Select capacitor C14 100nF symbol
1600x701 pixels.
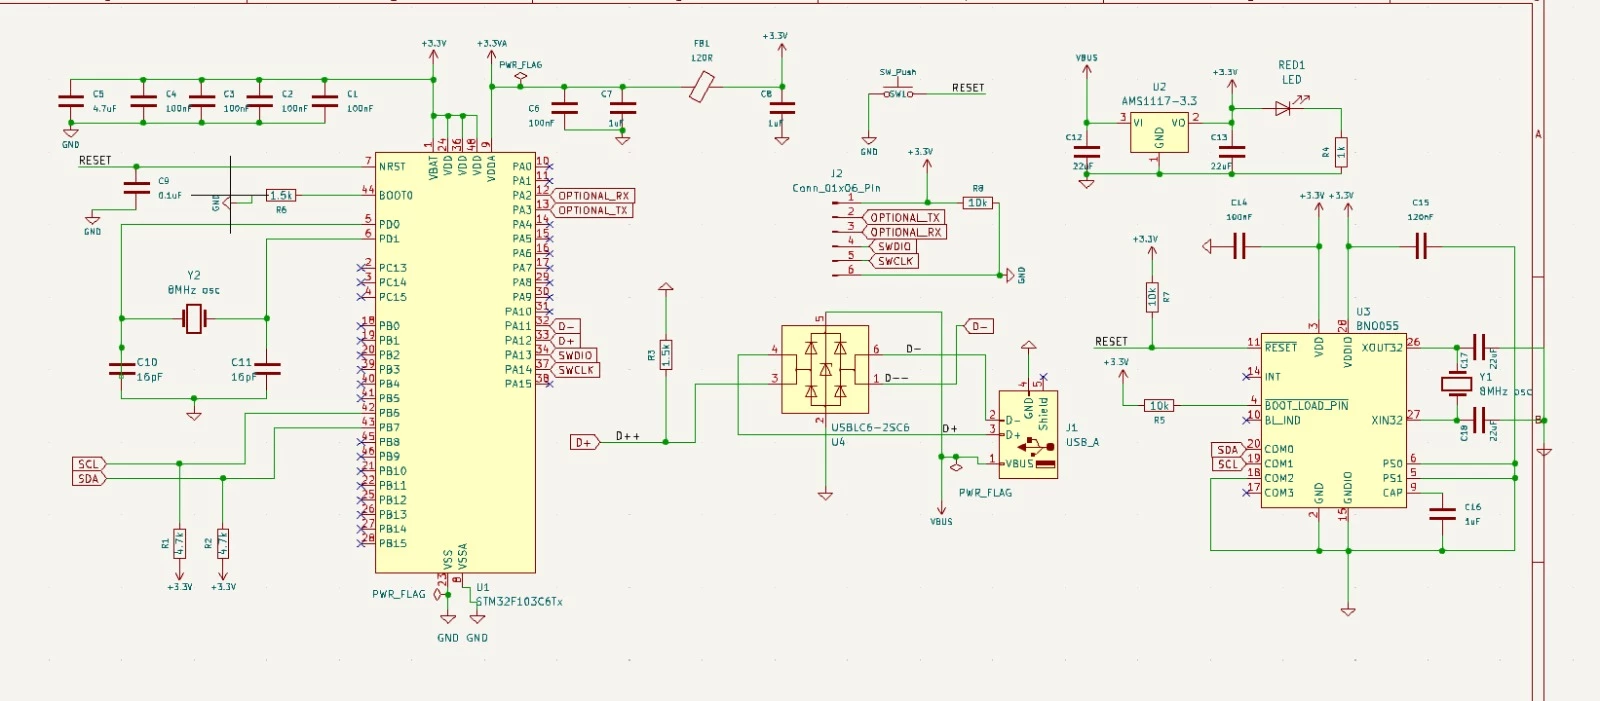(1240, 246)
